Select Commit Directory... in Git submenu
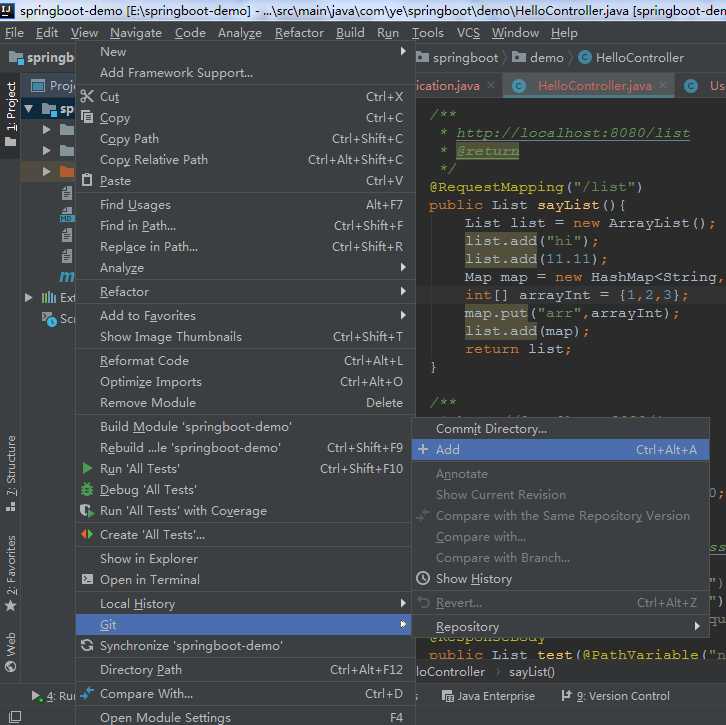Viewport: 726px width, 725px height. point(560,429)
